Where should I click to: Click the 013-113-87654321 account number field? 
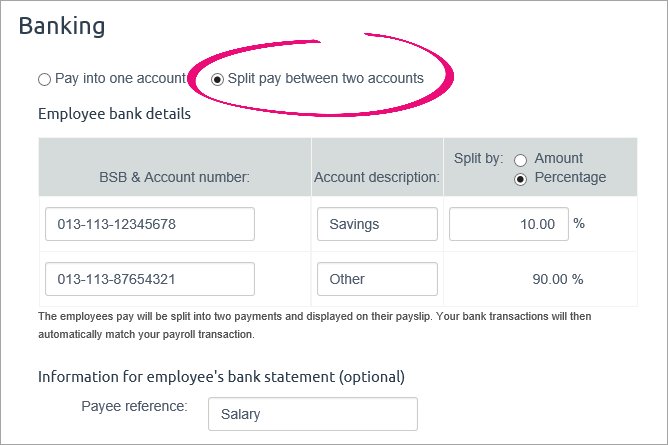pyautogui.click(x=150, y=279)
